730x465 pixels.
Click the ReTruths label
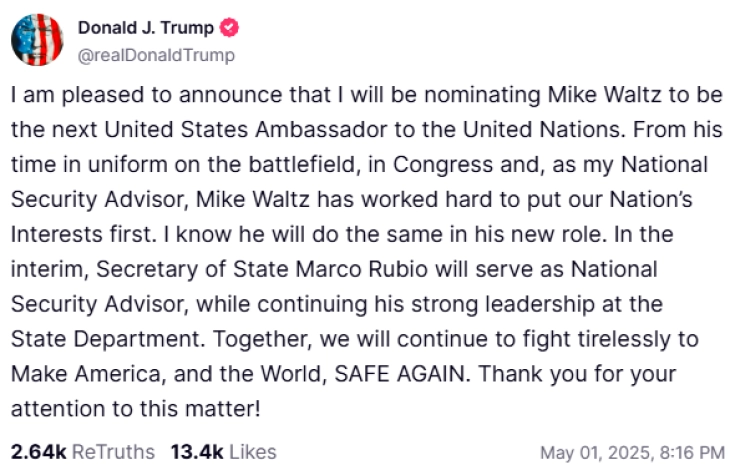point(113,451)
